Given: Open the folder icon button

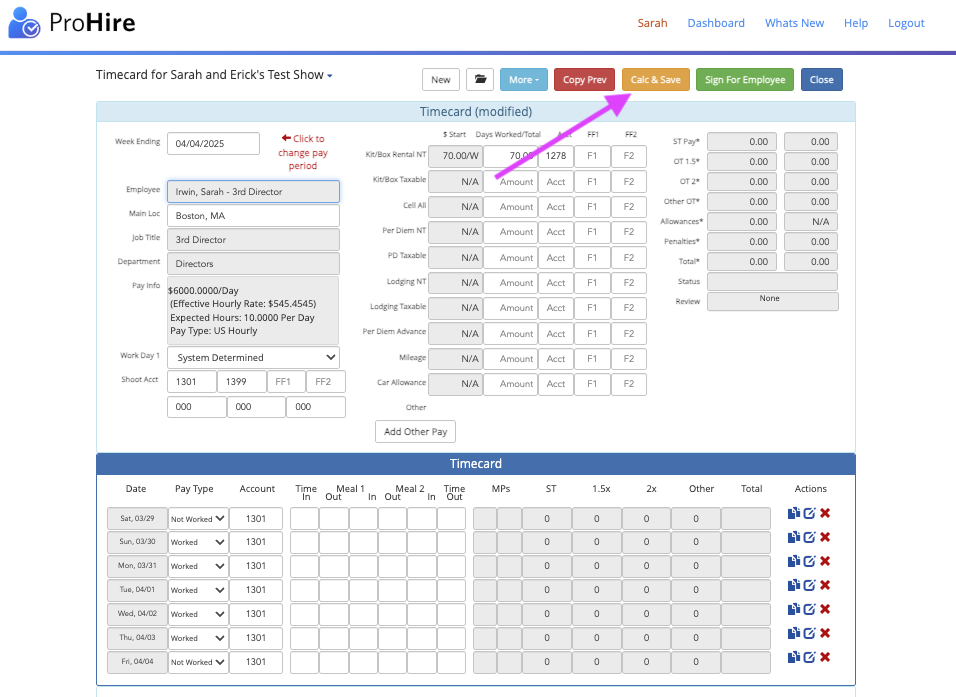Looking at the screenshot, I should [480, 79].
